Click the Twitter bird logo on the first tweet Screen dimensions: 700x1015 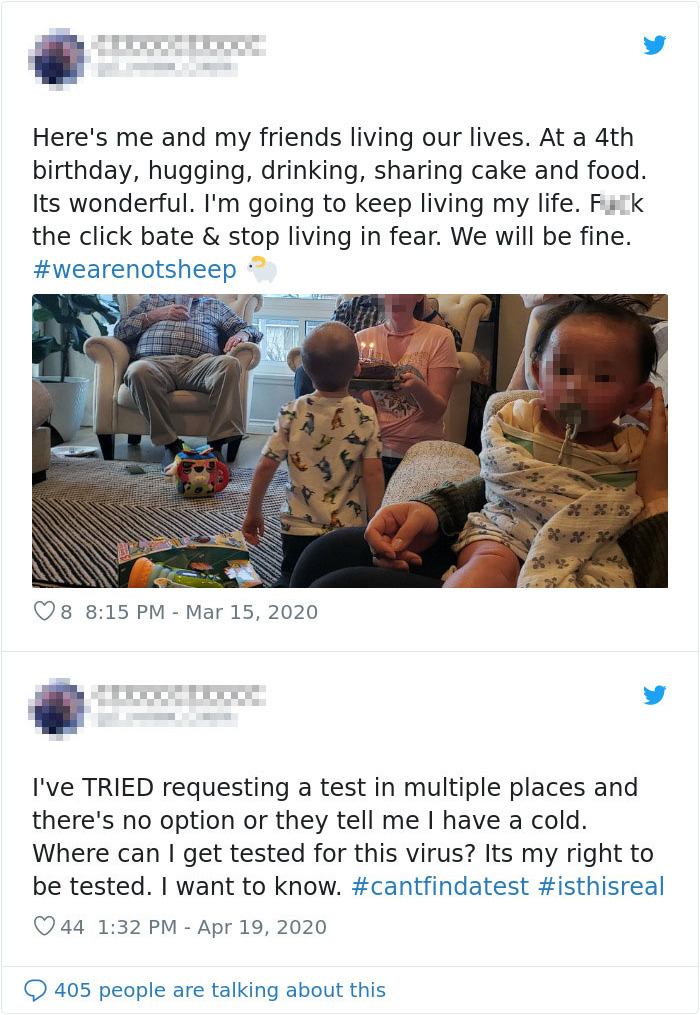pos(655,45)
